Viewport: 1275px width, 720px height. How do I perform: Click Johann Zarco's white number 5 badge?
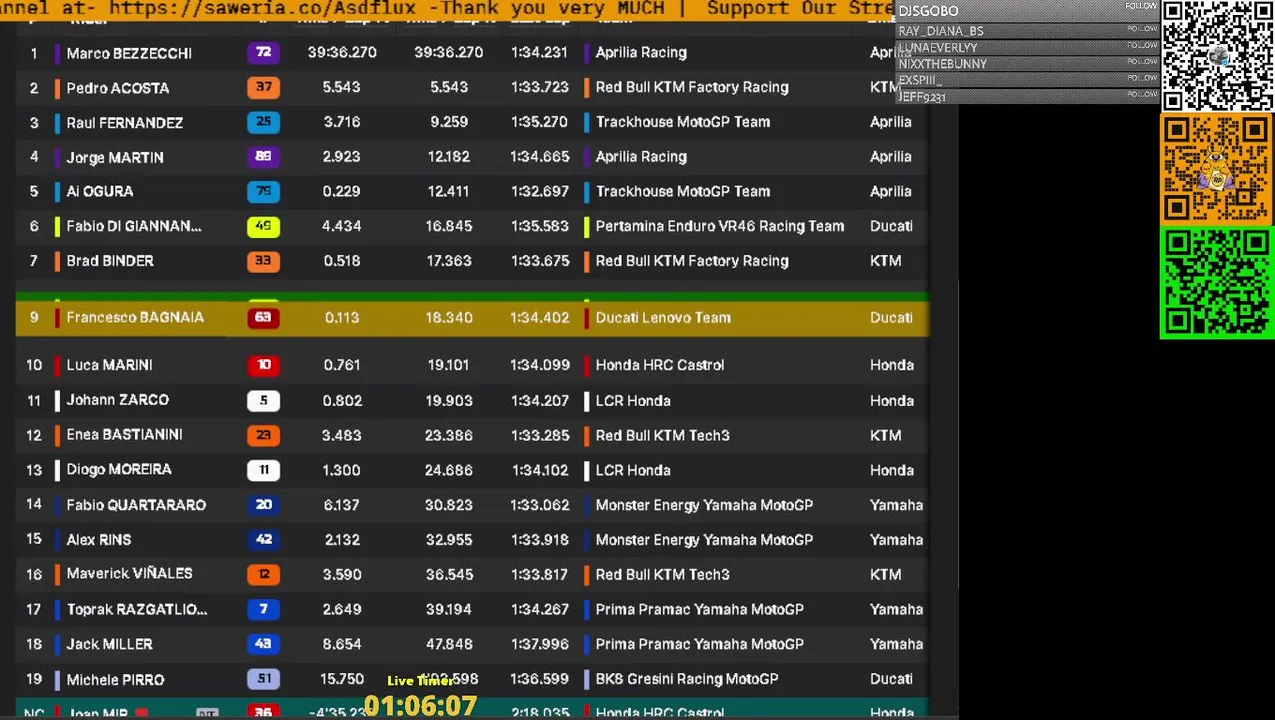coord(264,400)
